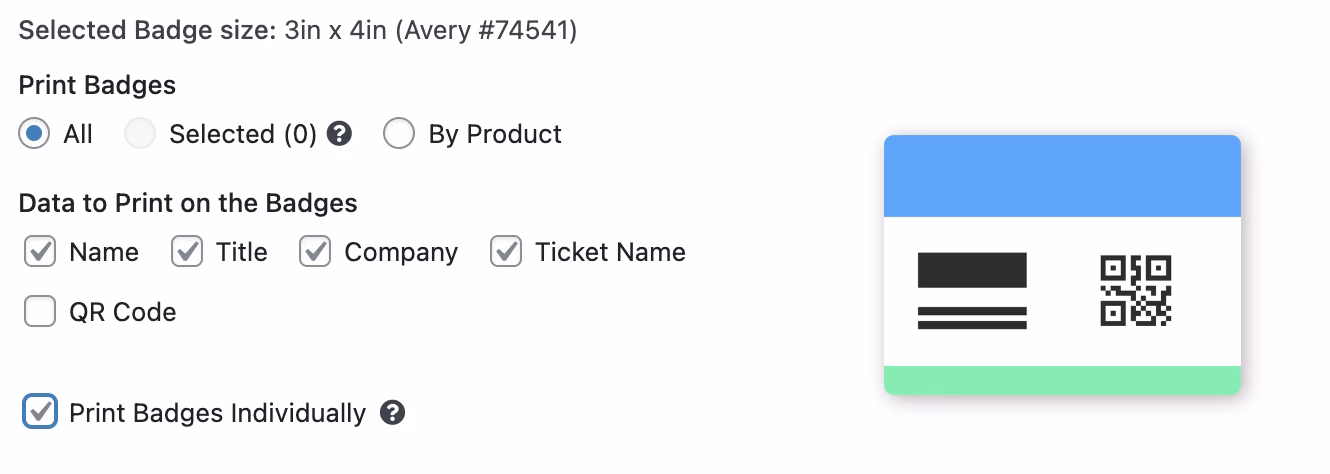Click the help icon beside Selected (0)

(x=340, y=134)
